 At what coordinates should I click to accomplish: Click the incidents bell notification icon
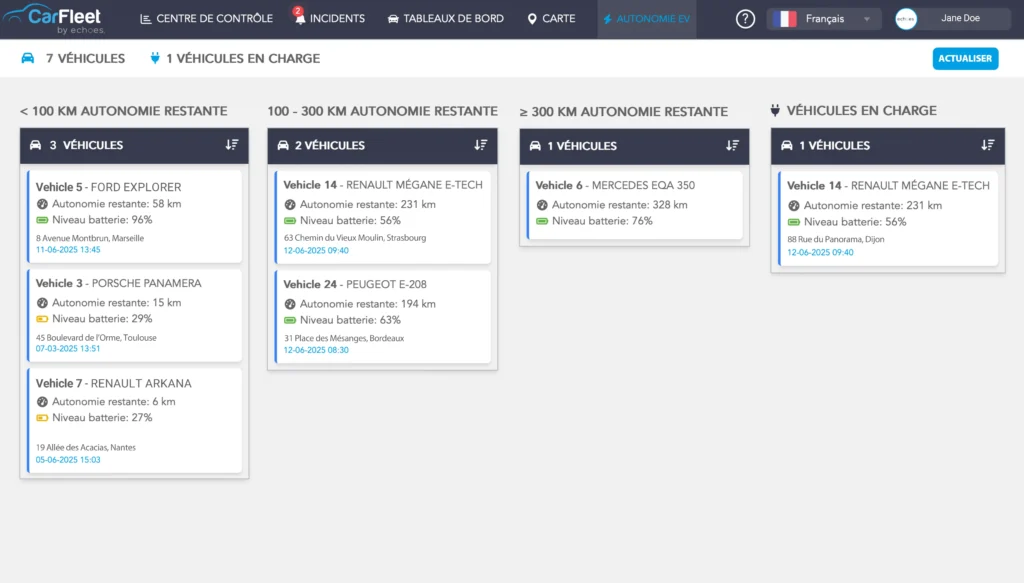tap(300, 19)
